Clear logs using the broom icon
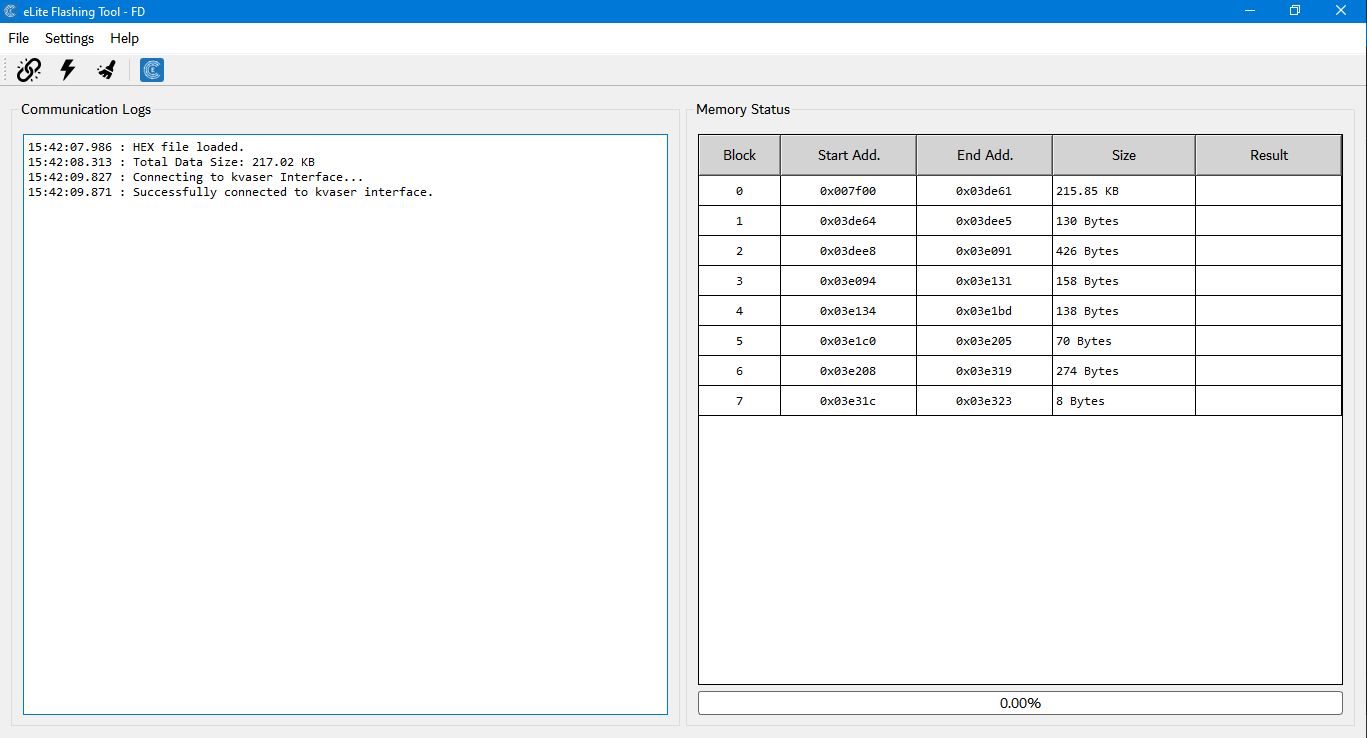 click(x=106, y=70)
